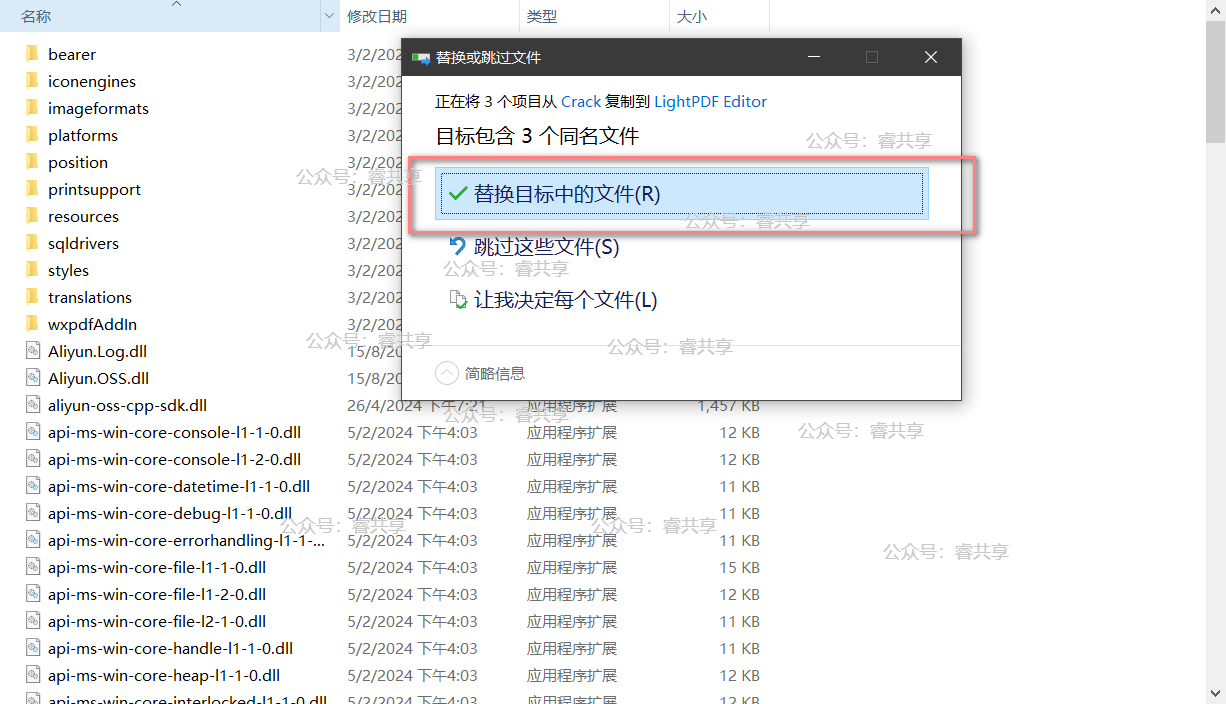Open the LightPDF Editor destination link
This screenshot has height=704, width=1226.
click(711, 101)
